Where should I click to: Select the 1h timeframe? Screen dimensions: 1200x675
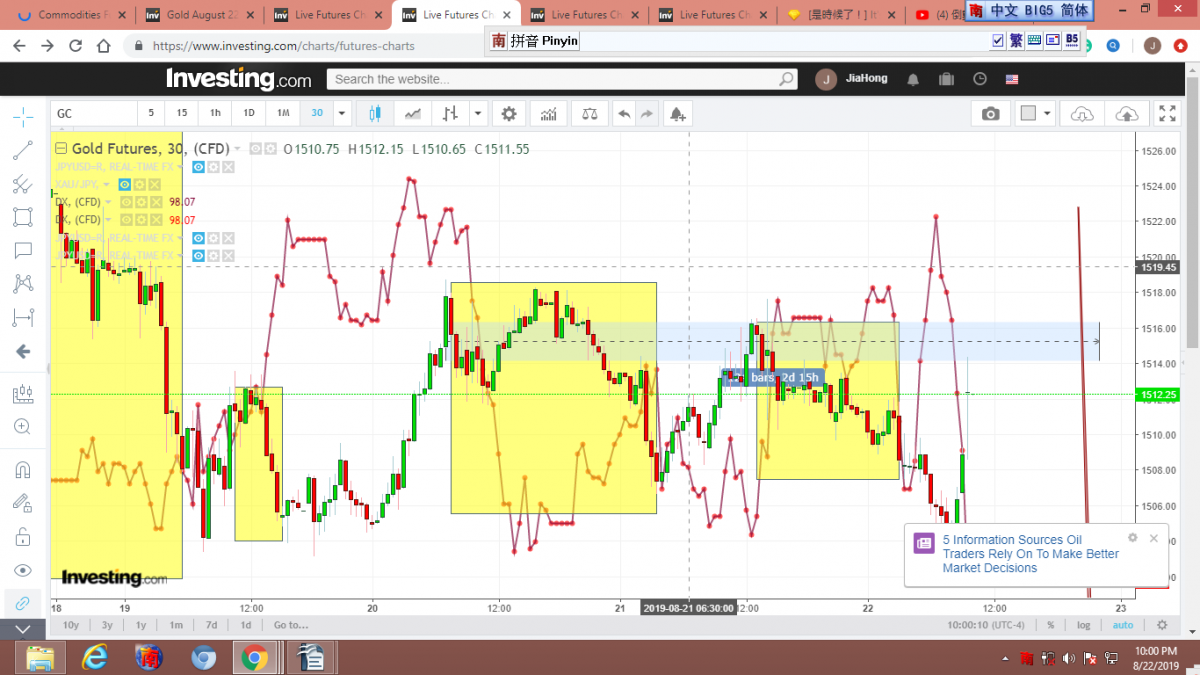pos(216,114)
